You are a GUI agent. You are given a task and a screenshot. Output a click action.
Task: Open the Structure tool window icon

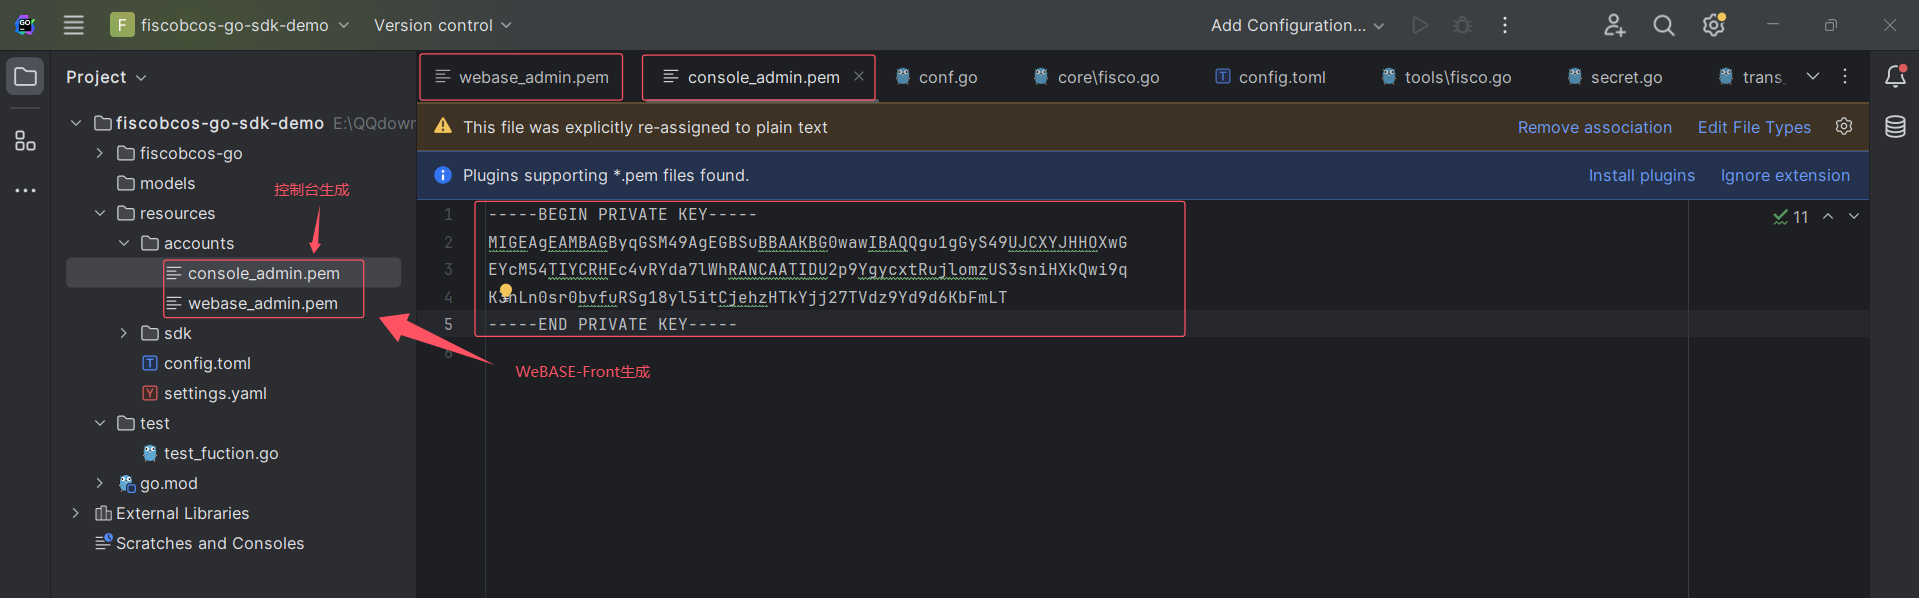[26, 141]
